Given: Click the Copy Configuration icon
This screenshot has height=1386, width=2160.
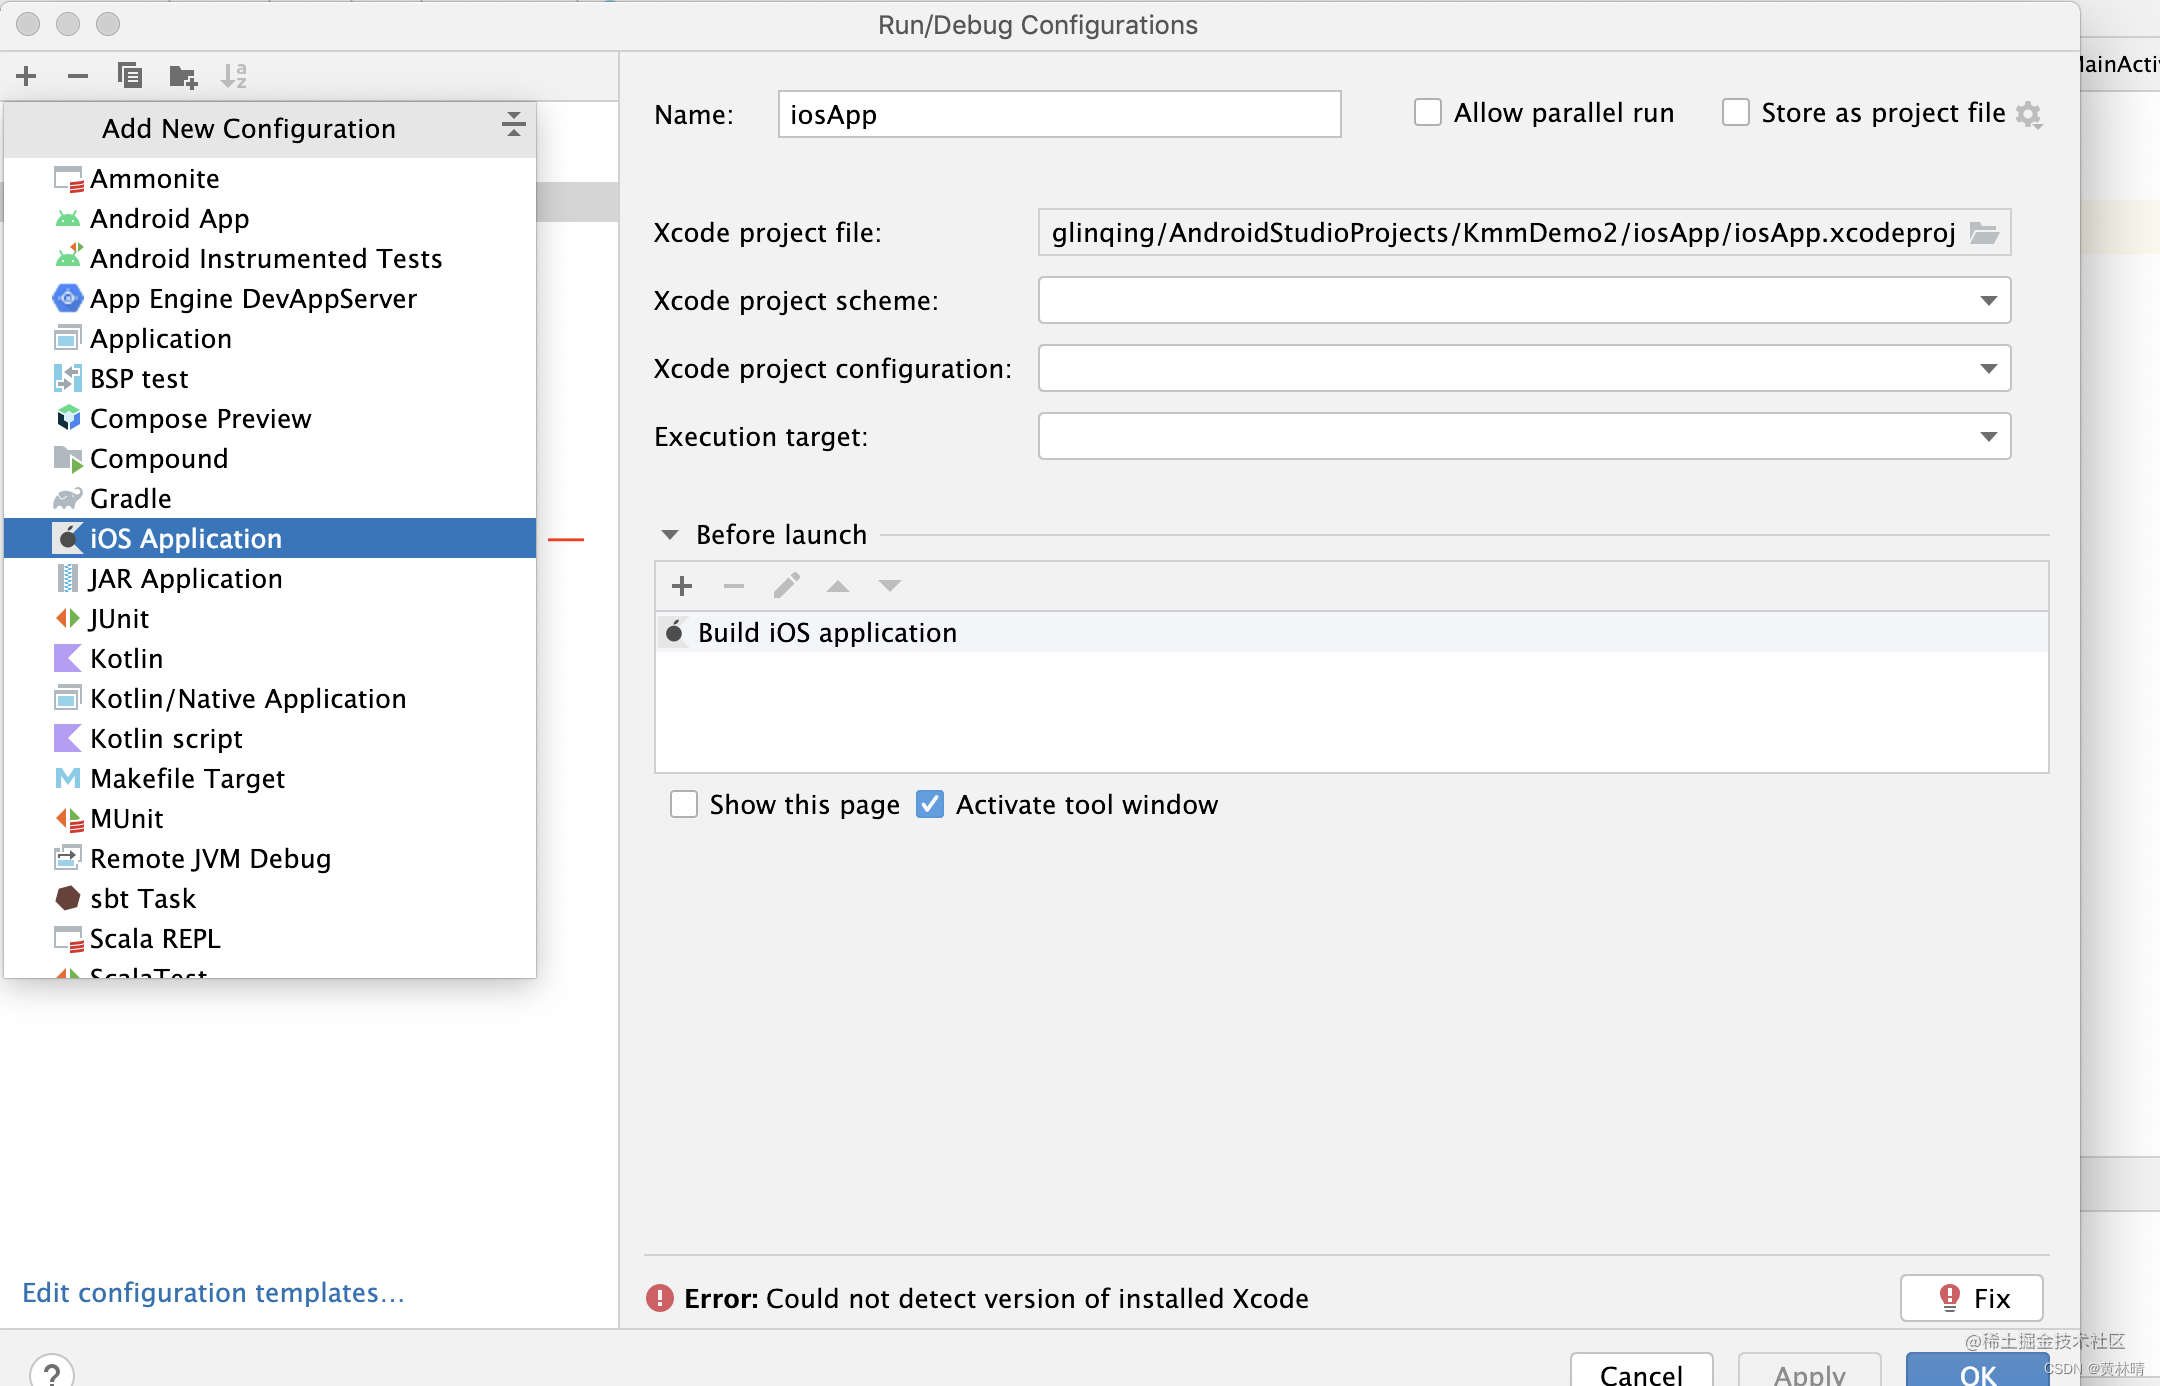Looking at the screenshot, I should [130, 76].
